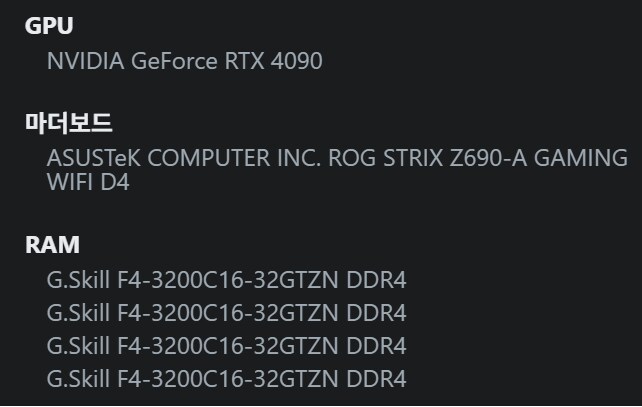
Task: Click DDR4 in the last RAM line
Action: click(x=376, y=379)
